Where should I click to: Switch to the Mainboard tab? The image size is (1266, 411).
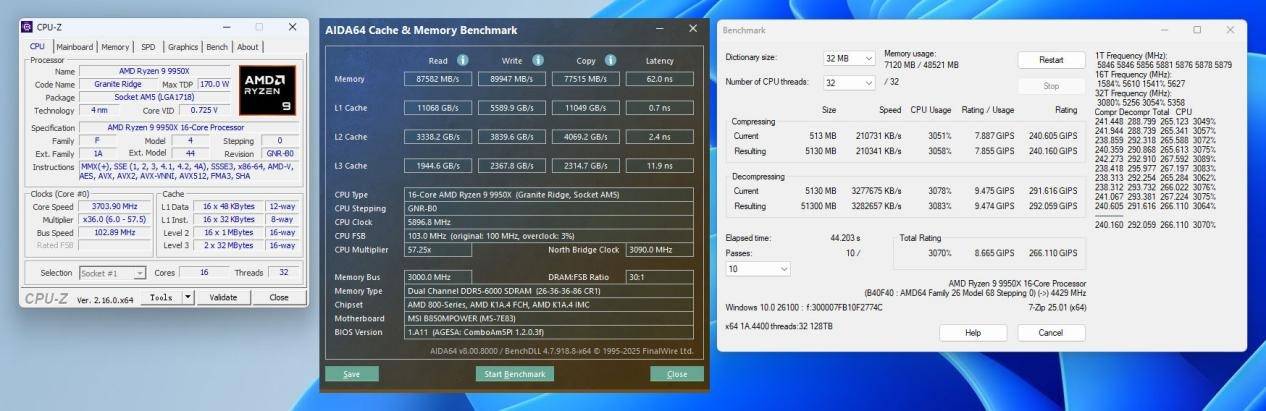[75, 47]
